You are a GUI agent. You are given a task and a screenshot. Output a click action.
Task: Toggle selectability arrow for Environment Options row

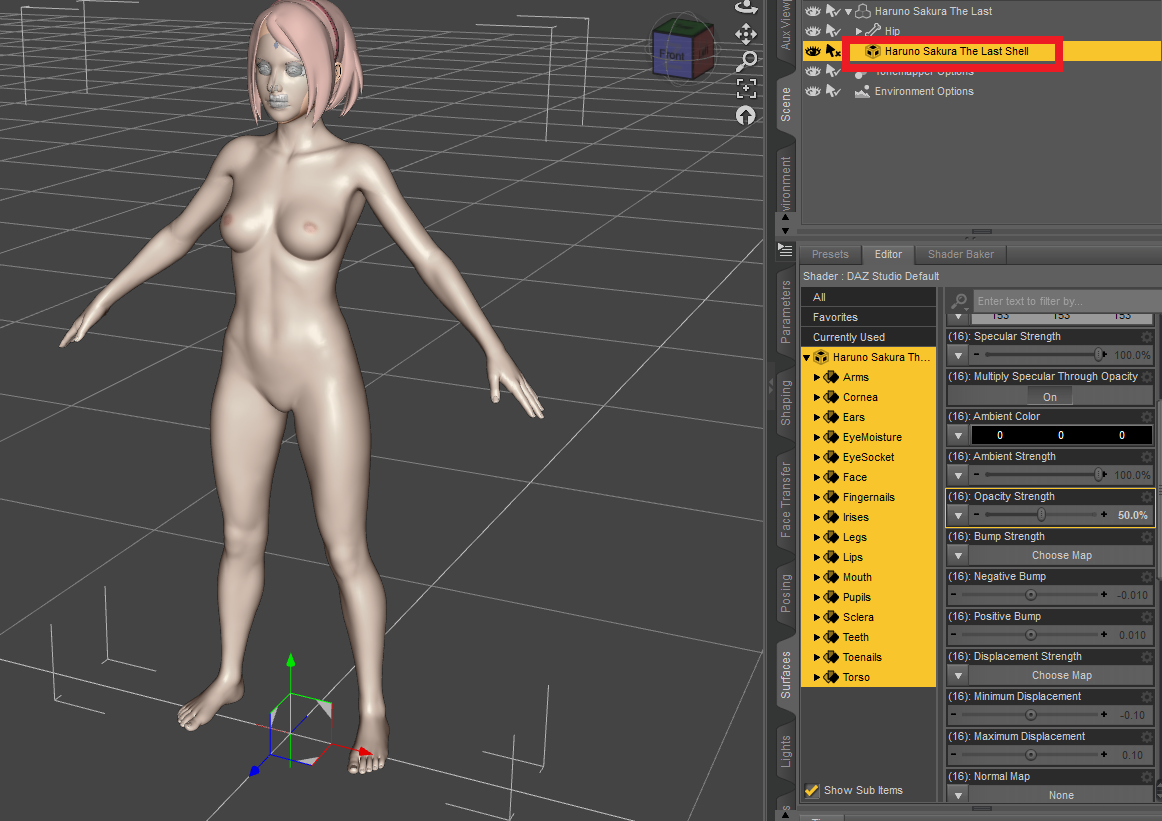pyautogui.click(x=833, y=91)
